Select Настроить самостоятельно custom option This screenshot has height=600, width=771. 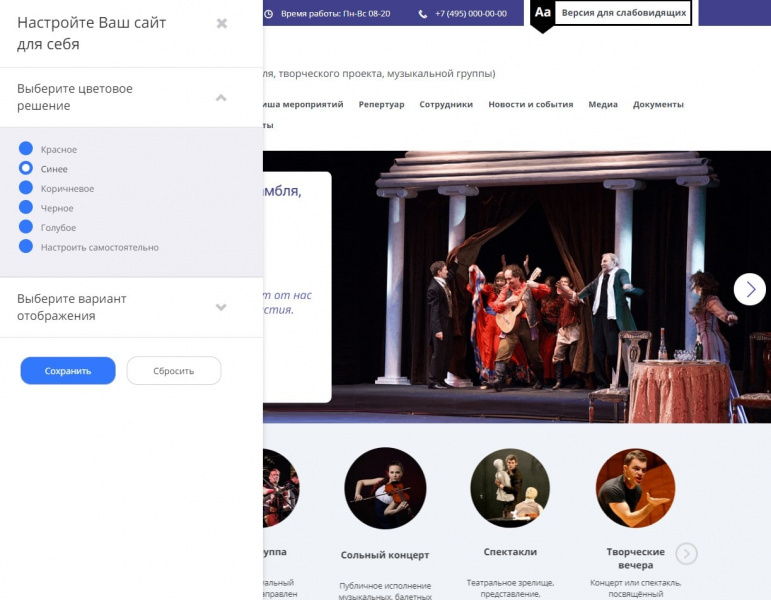click(x=26, y=246)
